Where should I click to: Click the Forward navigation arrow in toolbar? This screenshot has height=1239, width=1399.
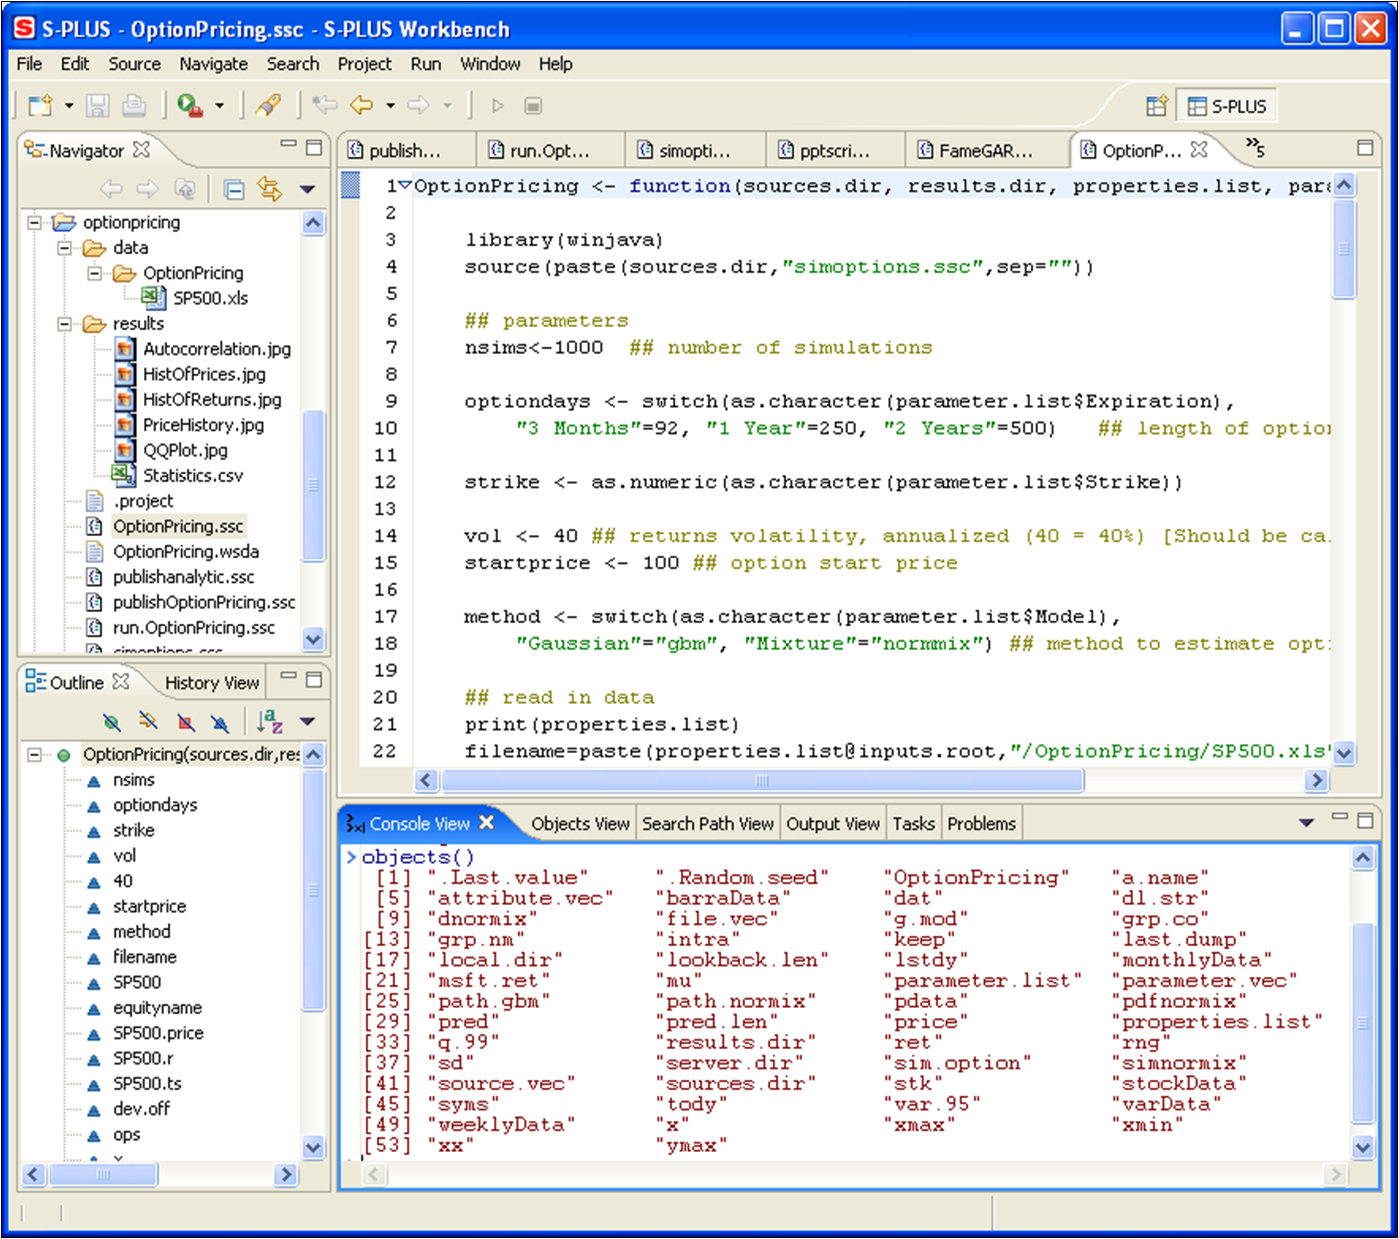(x=418, y=105)
